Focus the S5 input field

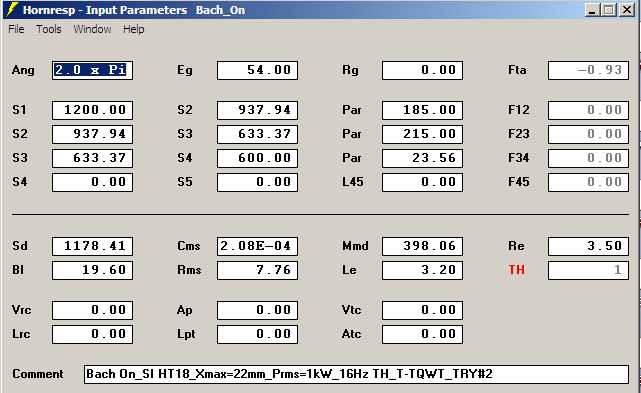click(258, 182)
